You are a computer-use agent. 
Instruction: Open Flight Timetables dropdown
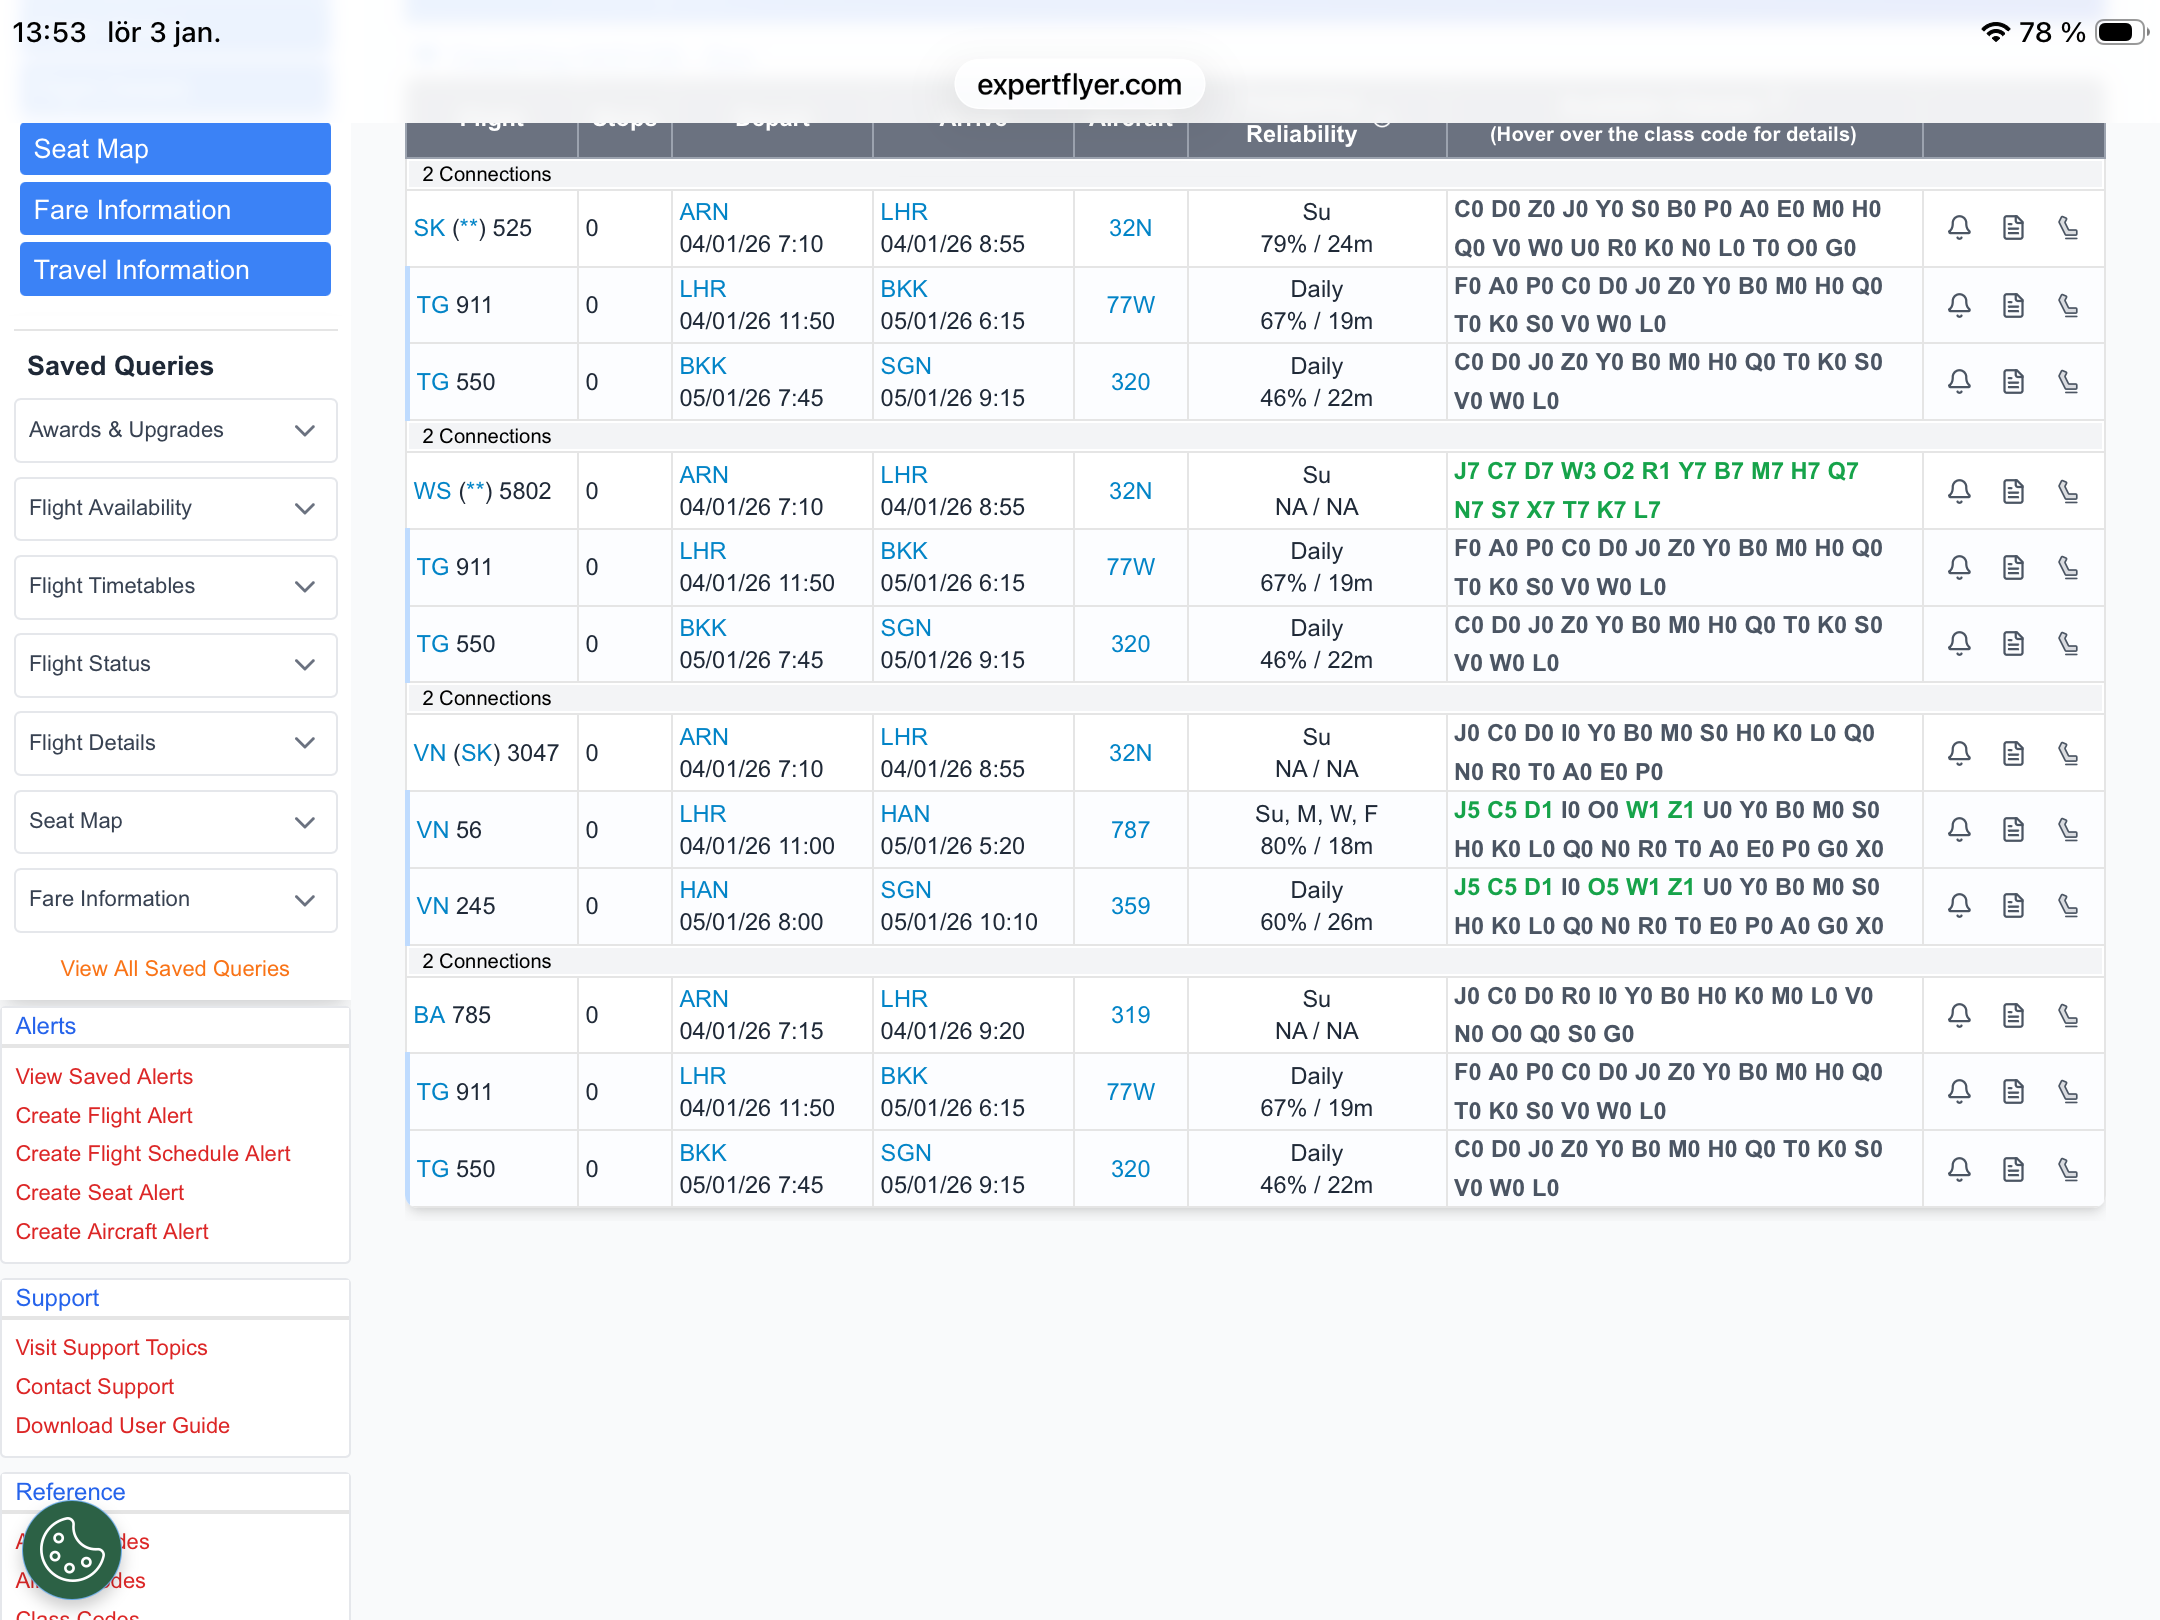click(x=175, y=586)
